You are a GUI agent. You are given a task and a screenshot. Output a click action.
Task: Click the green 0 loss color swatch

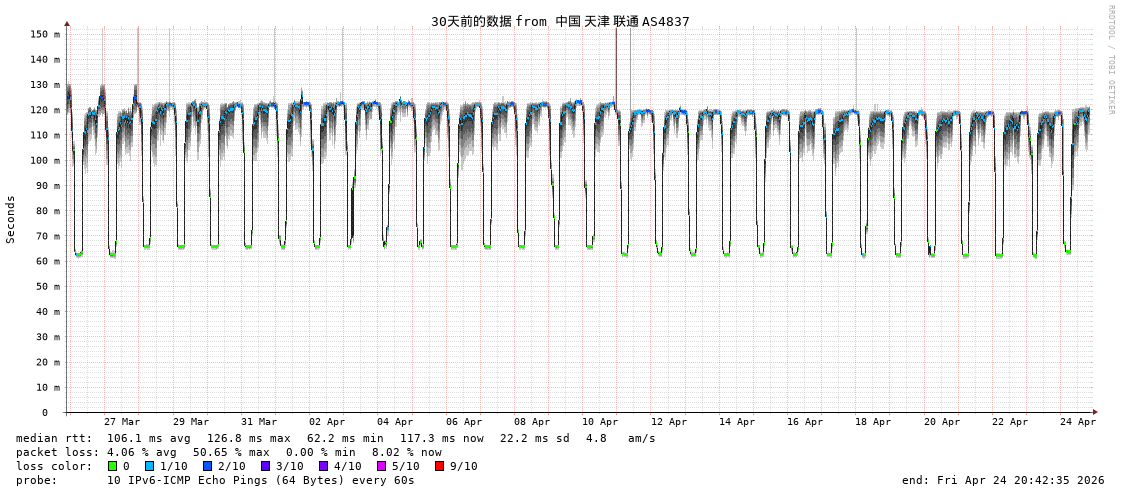tap(113, 466)
